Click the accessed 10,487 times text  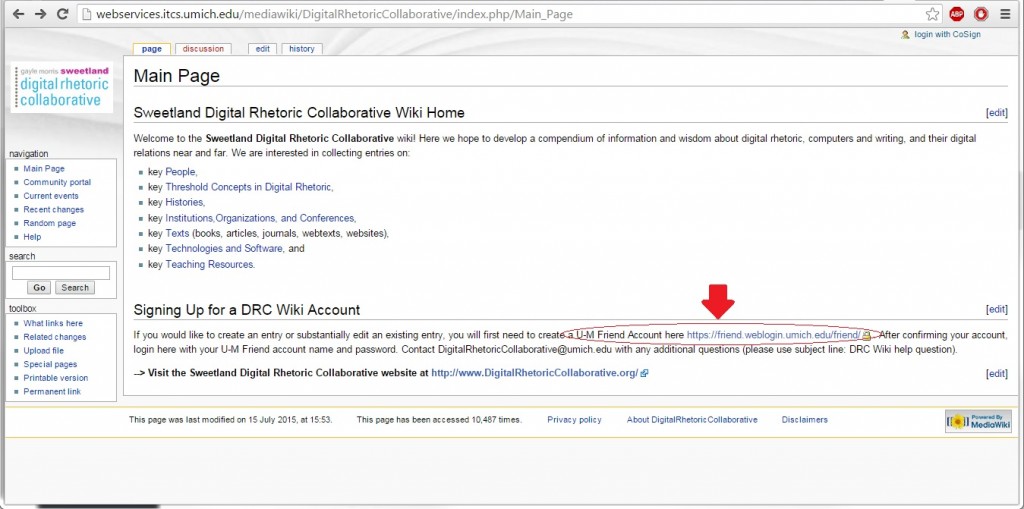439,420
